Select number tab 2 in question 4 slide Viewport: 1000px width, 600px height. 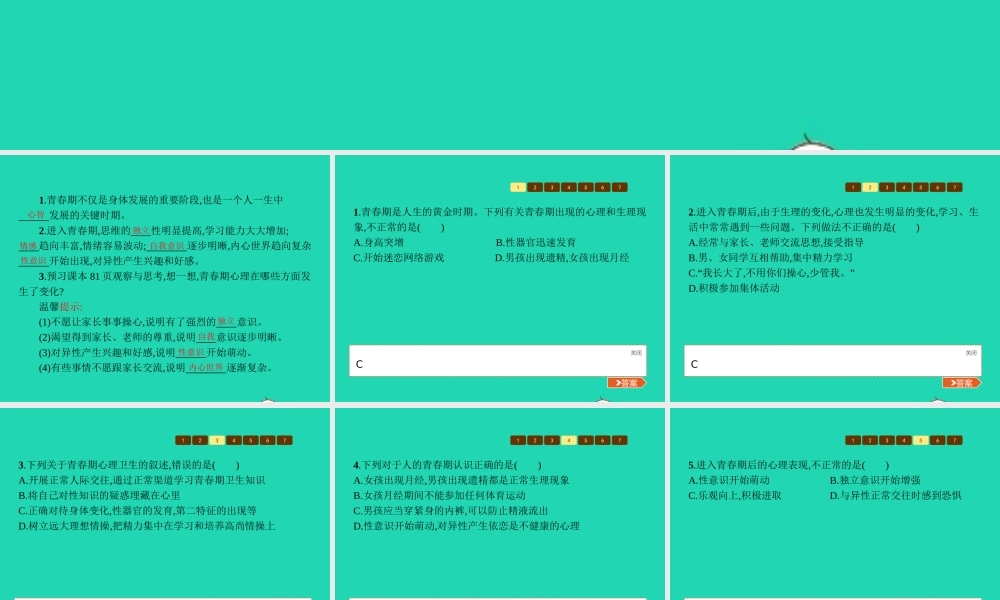(x=534, y=440)
